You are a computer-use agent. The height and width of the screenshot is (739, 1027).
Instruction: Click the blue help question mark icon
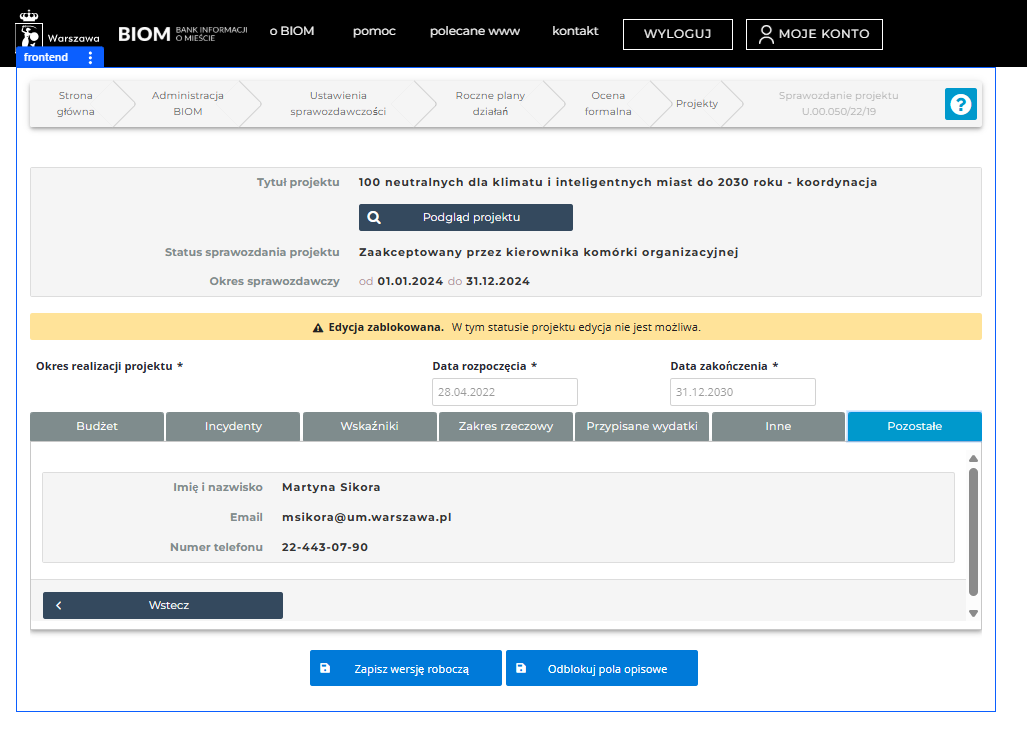tap(960, 104)
